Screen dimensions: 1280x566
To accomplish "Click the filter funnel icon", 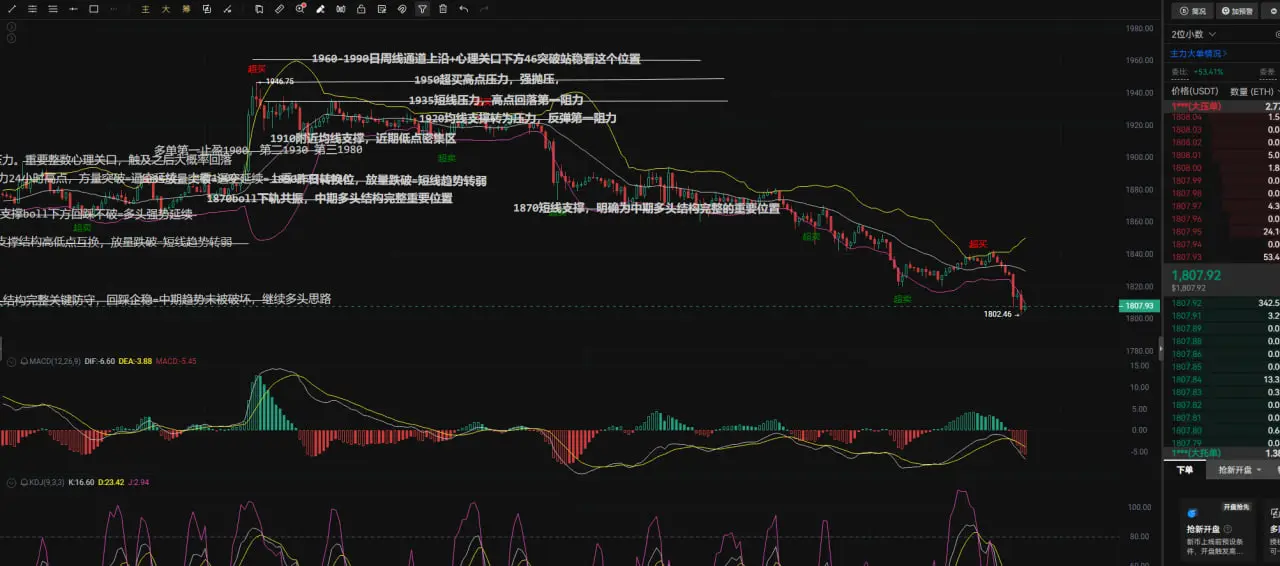I will click(422, 9).
